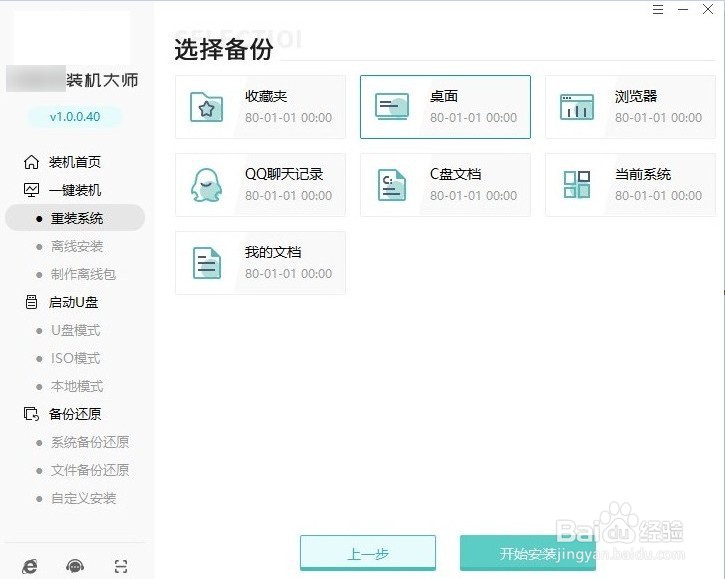The width and height of the screenshot is (725, 579).
Task: Open 启动U盘 section in sidebar
Action: point(74,302)
